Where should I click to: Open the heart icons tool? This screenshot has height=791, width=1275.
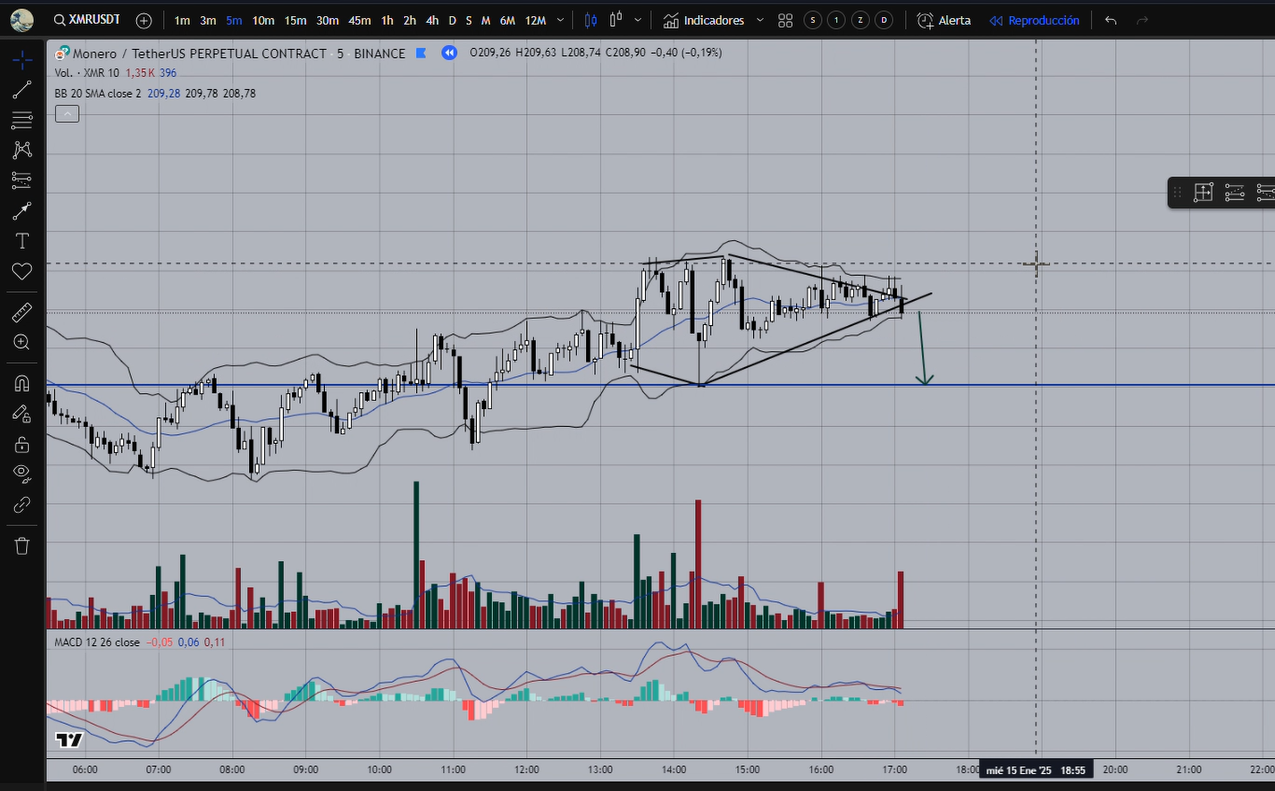[x=22, y=271]
